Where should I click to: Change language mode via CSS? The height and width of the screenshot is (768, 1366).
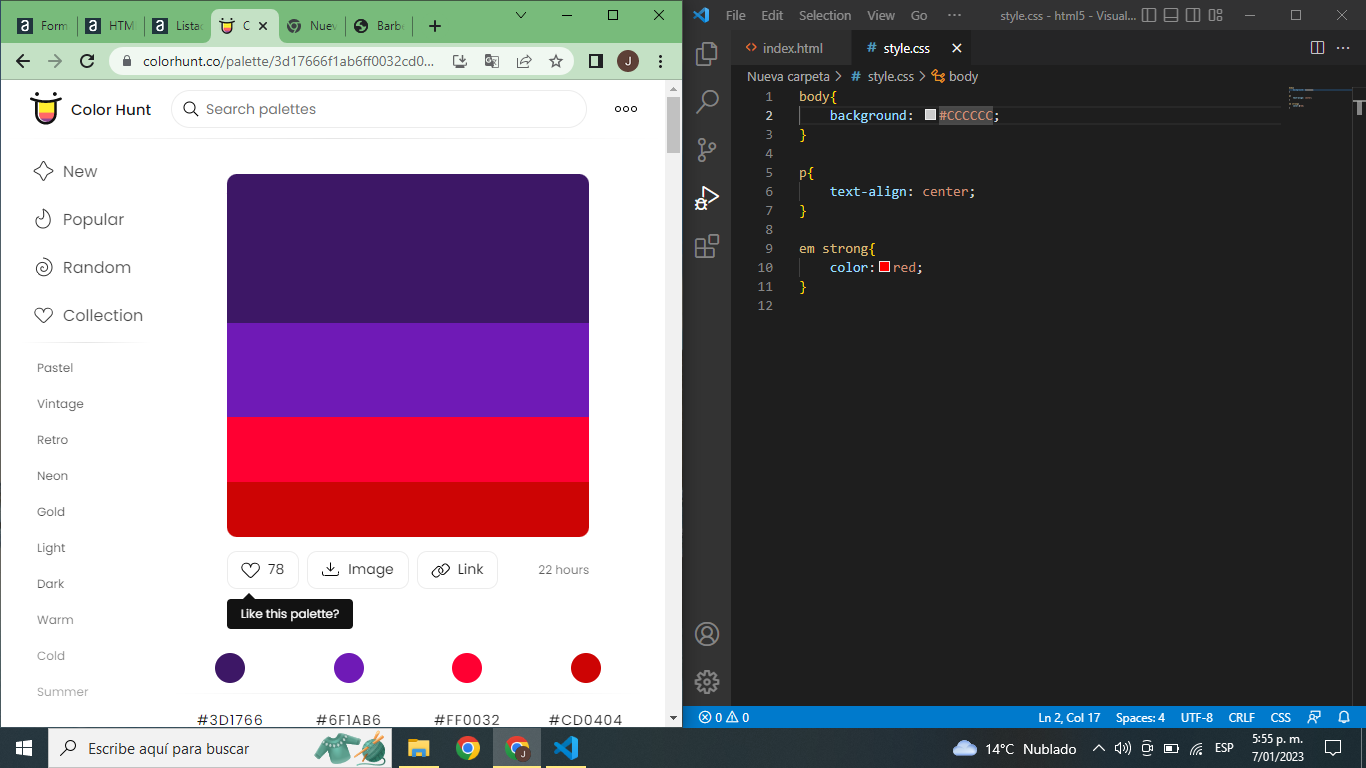[x=1280, y=717]
